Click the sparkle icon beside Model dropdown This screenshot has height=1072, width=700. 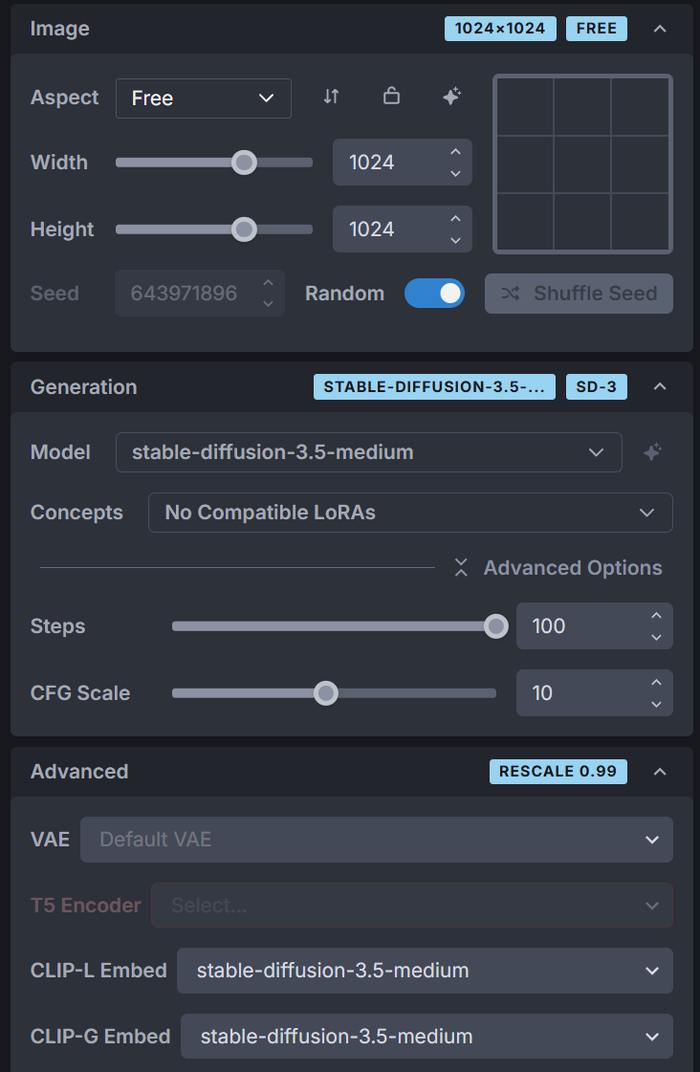tap(652, 452)
